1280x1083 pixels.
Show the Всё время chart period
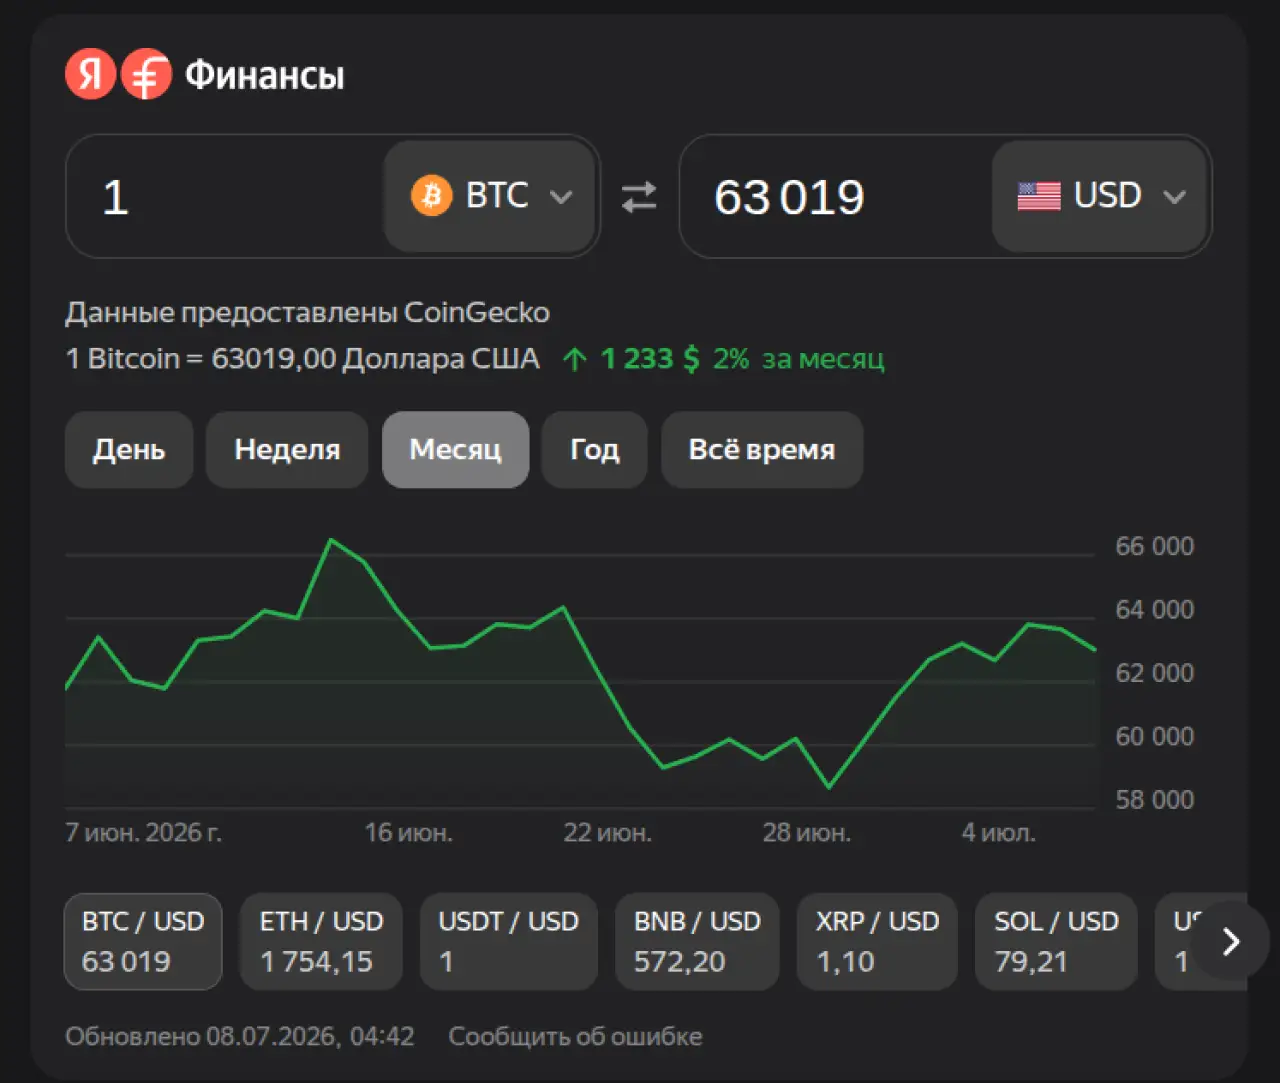762,450
